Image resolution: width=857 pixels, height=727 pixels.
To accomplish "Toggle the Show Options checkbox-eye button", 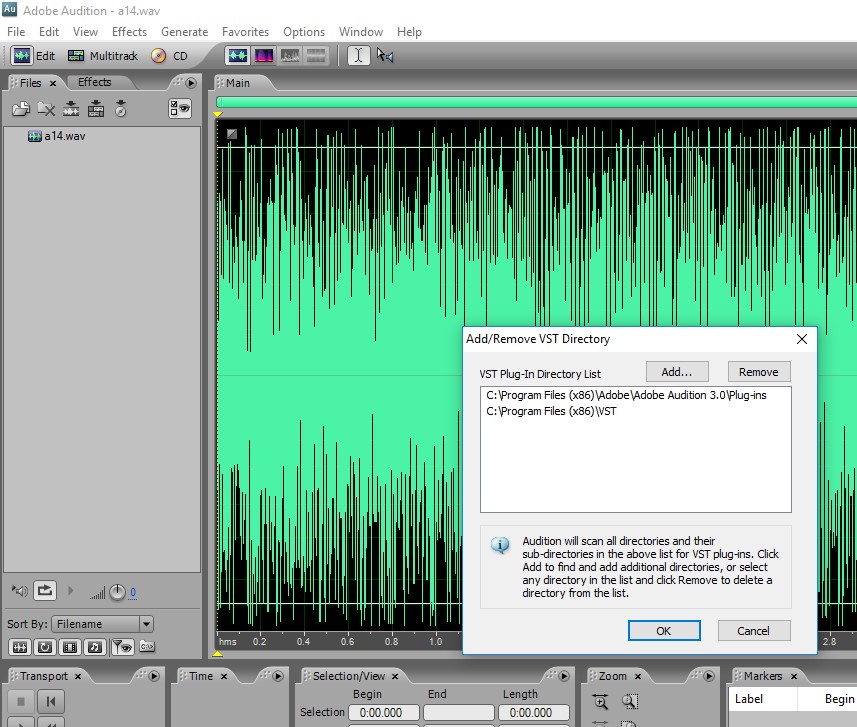I will [180, 109].
